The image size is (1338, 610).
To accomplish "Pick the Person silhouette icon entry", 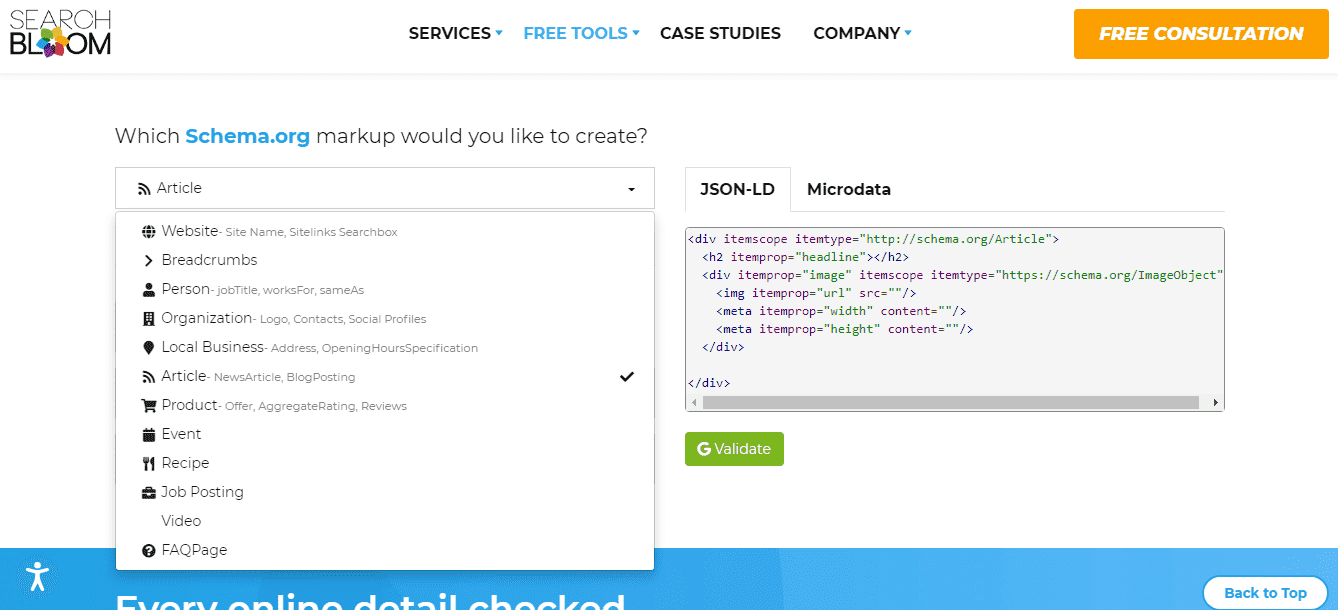I will coord(149,290).
